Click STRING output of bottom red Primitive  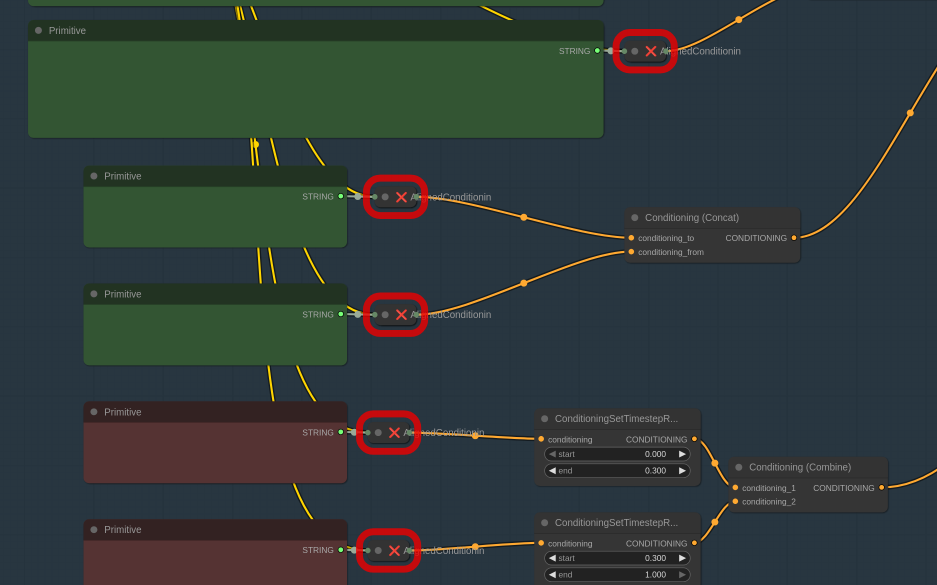pyautogui.click(x=341, y=550)
